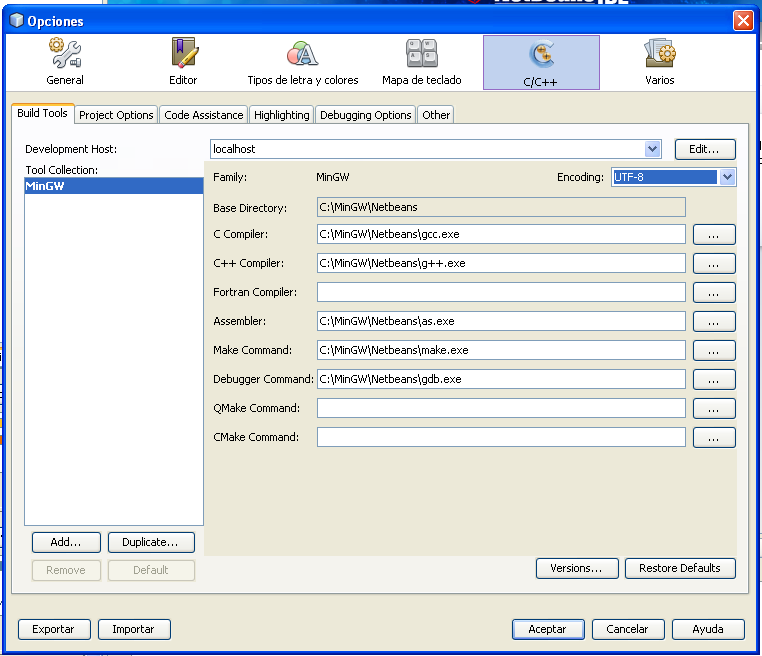
Task: Open Mapa de teclado category
Action: pyautogui.click(x=421, y=63)
